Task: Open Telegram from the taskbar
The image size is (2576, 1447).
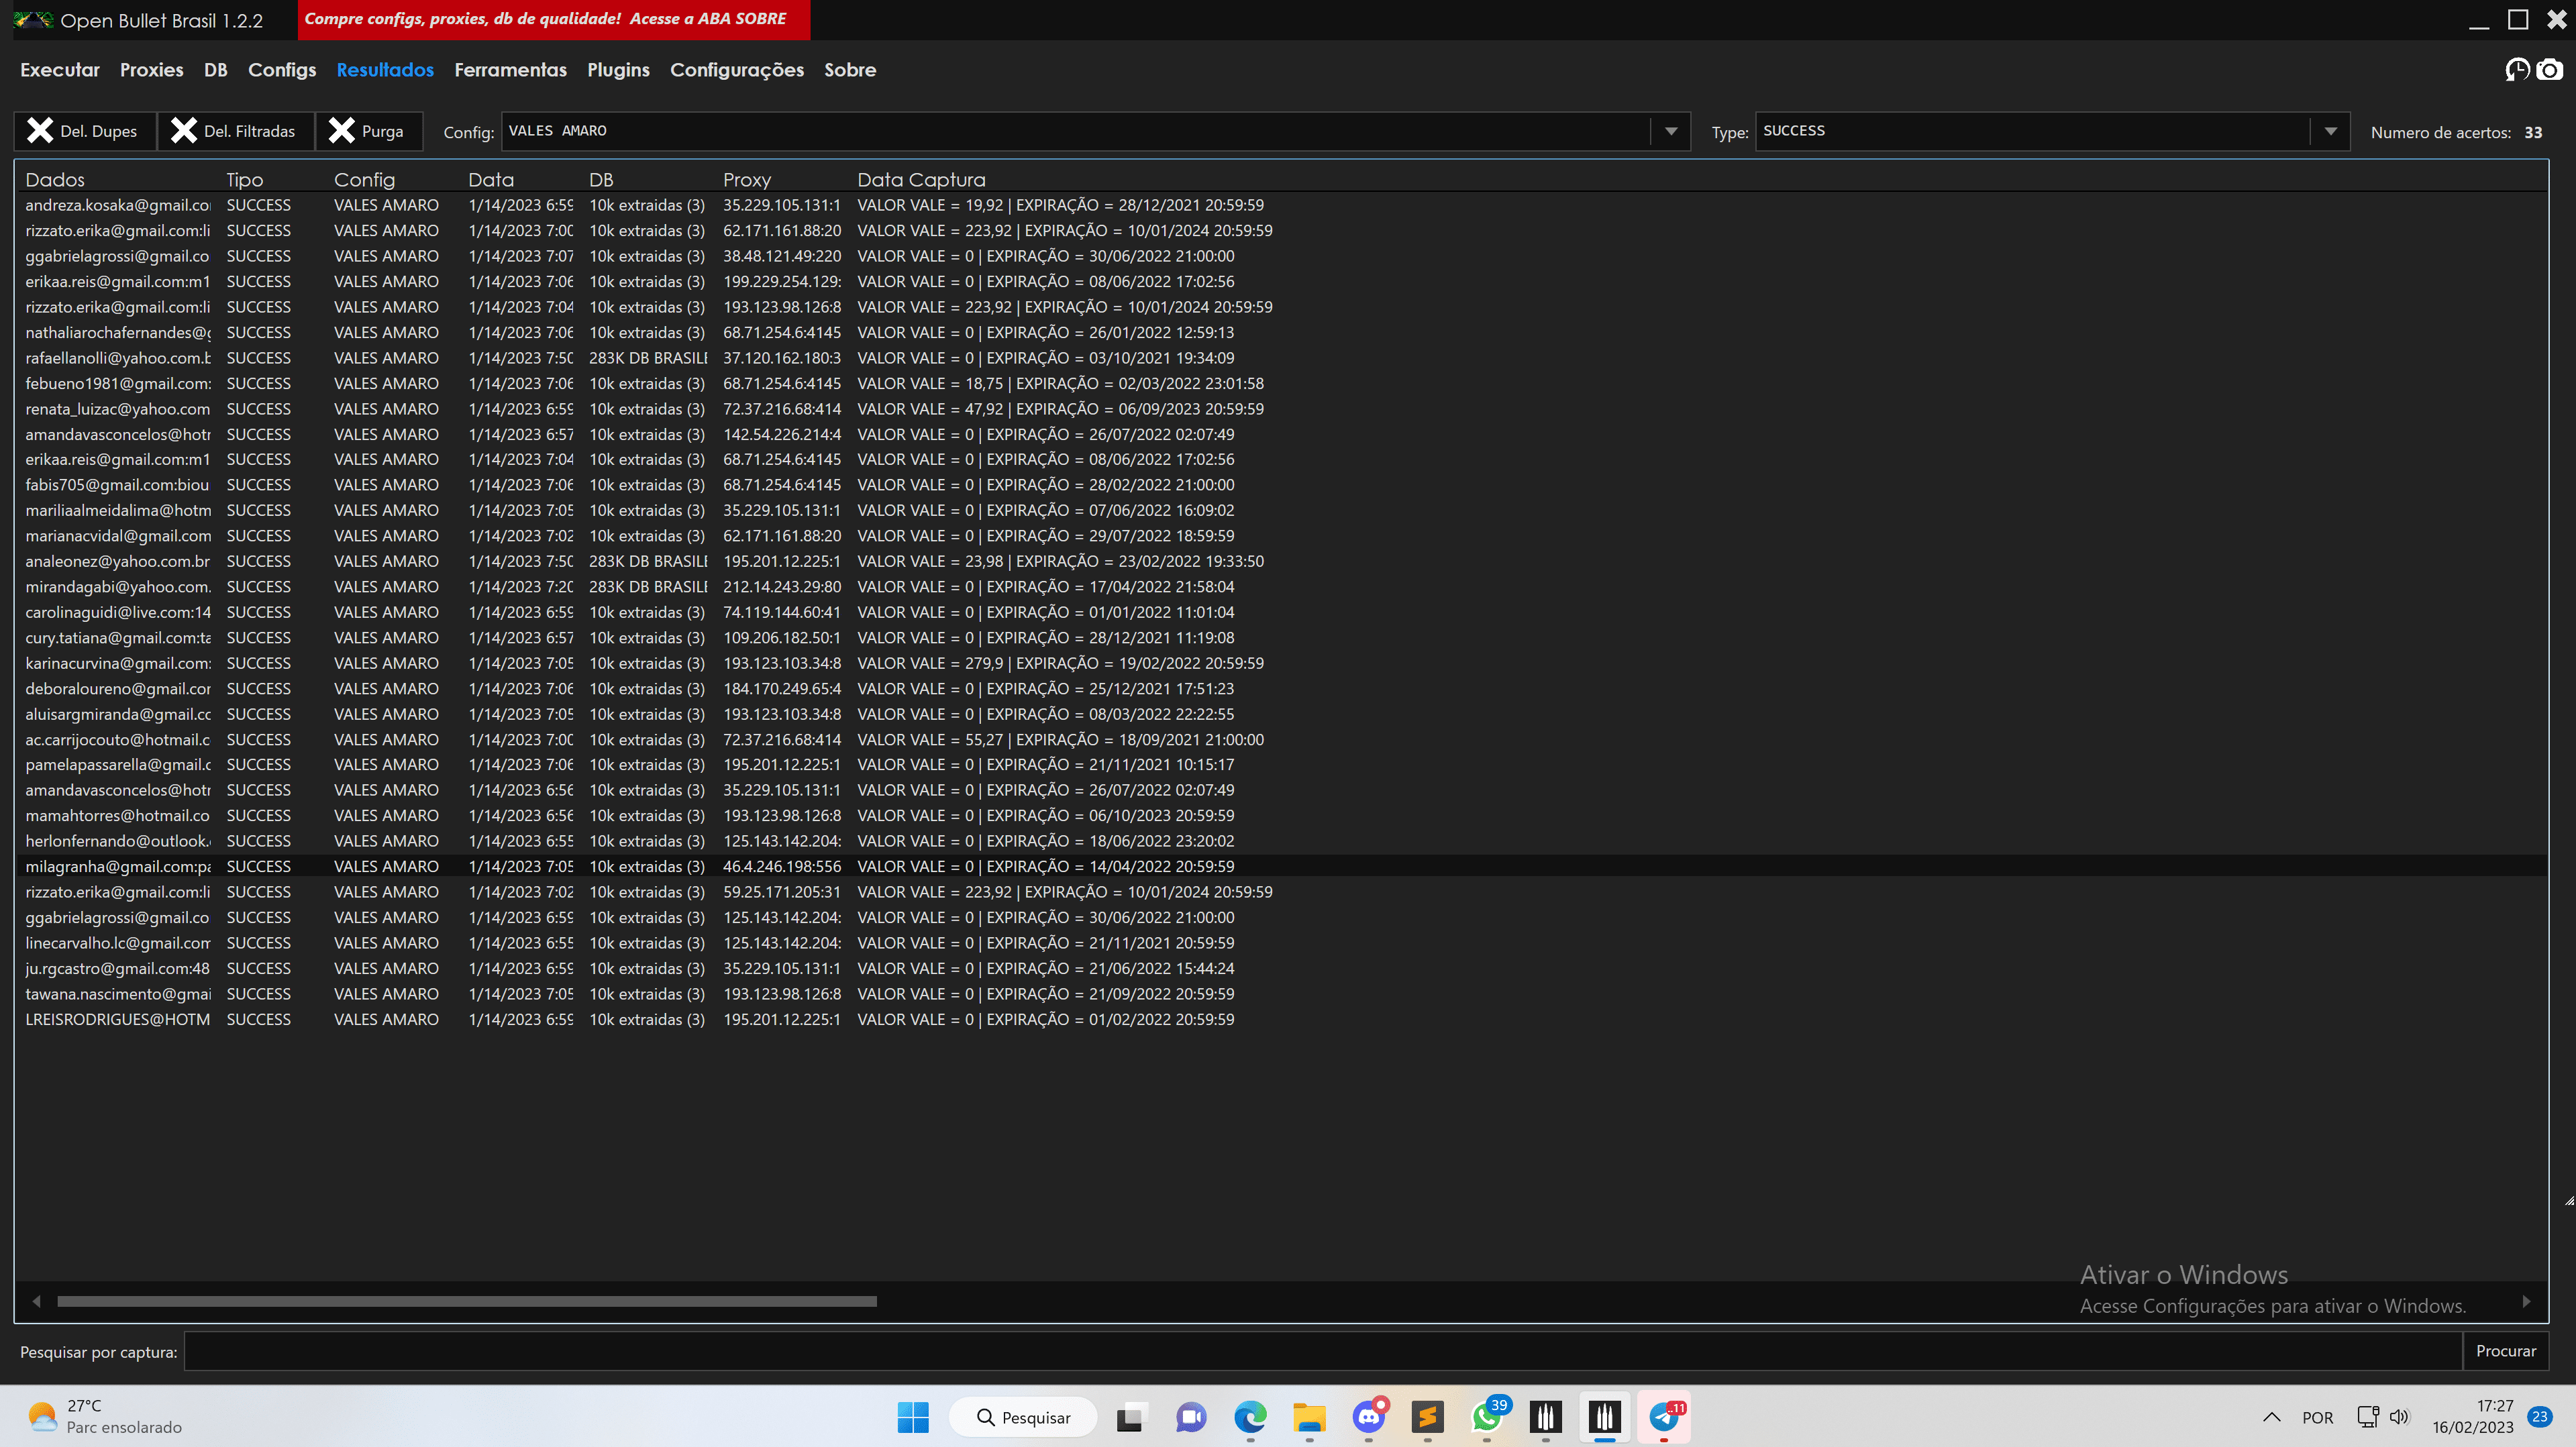Action: coord(1664,1417)
